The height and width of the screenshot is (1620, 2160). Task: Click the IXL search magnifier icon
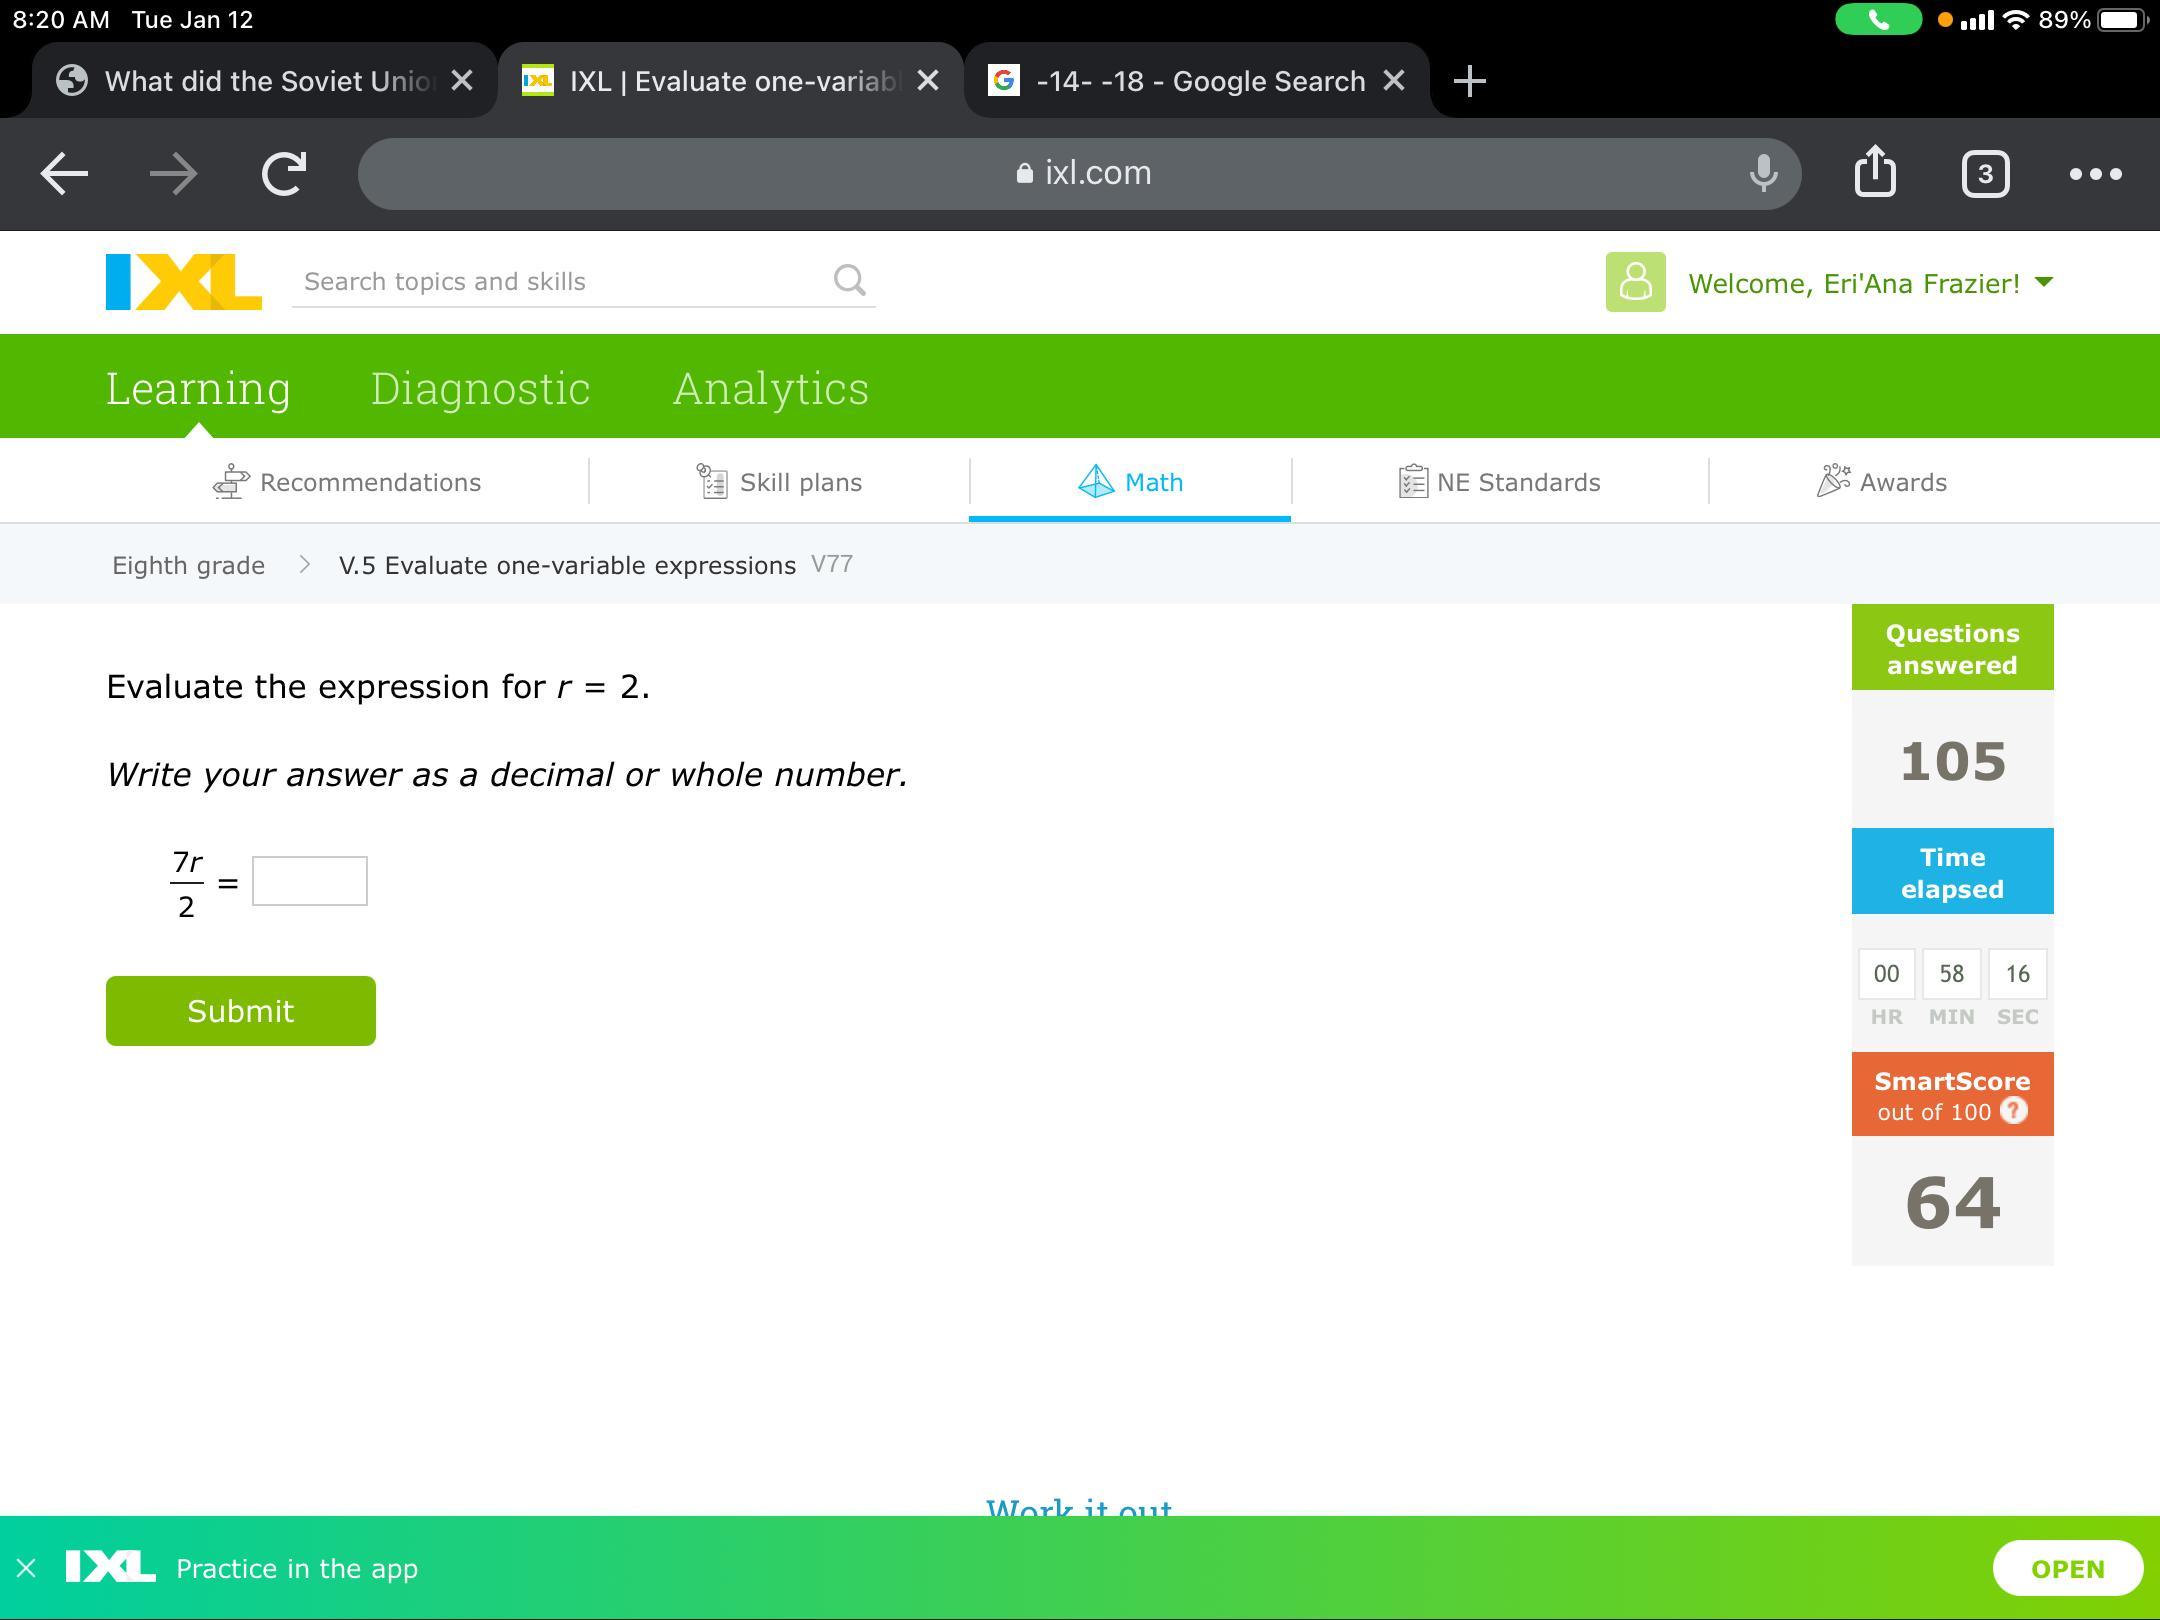click(849, 281)
